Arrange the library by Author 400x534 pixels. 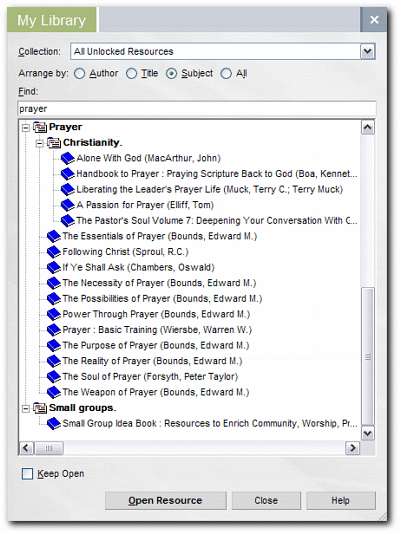79,74
